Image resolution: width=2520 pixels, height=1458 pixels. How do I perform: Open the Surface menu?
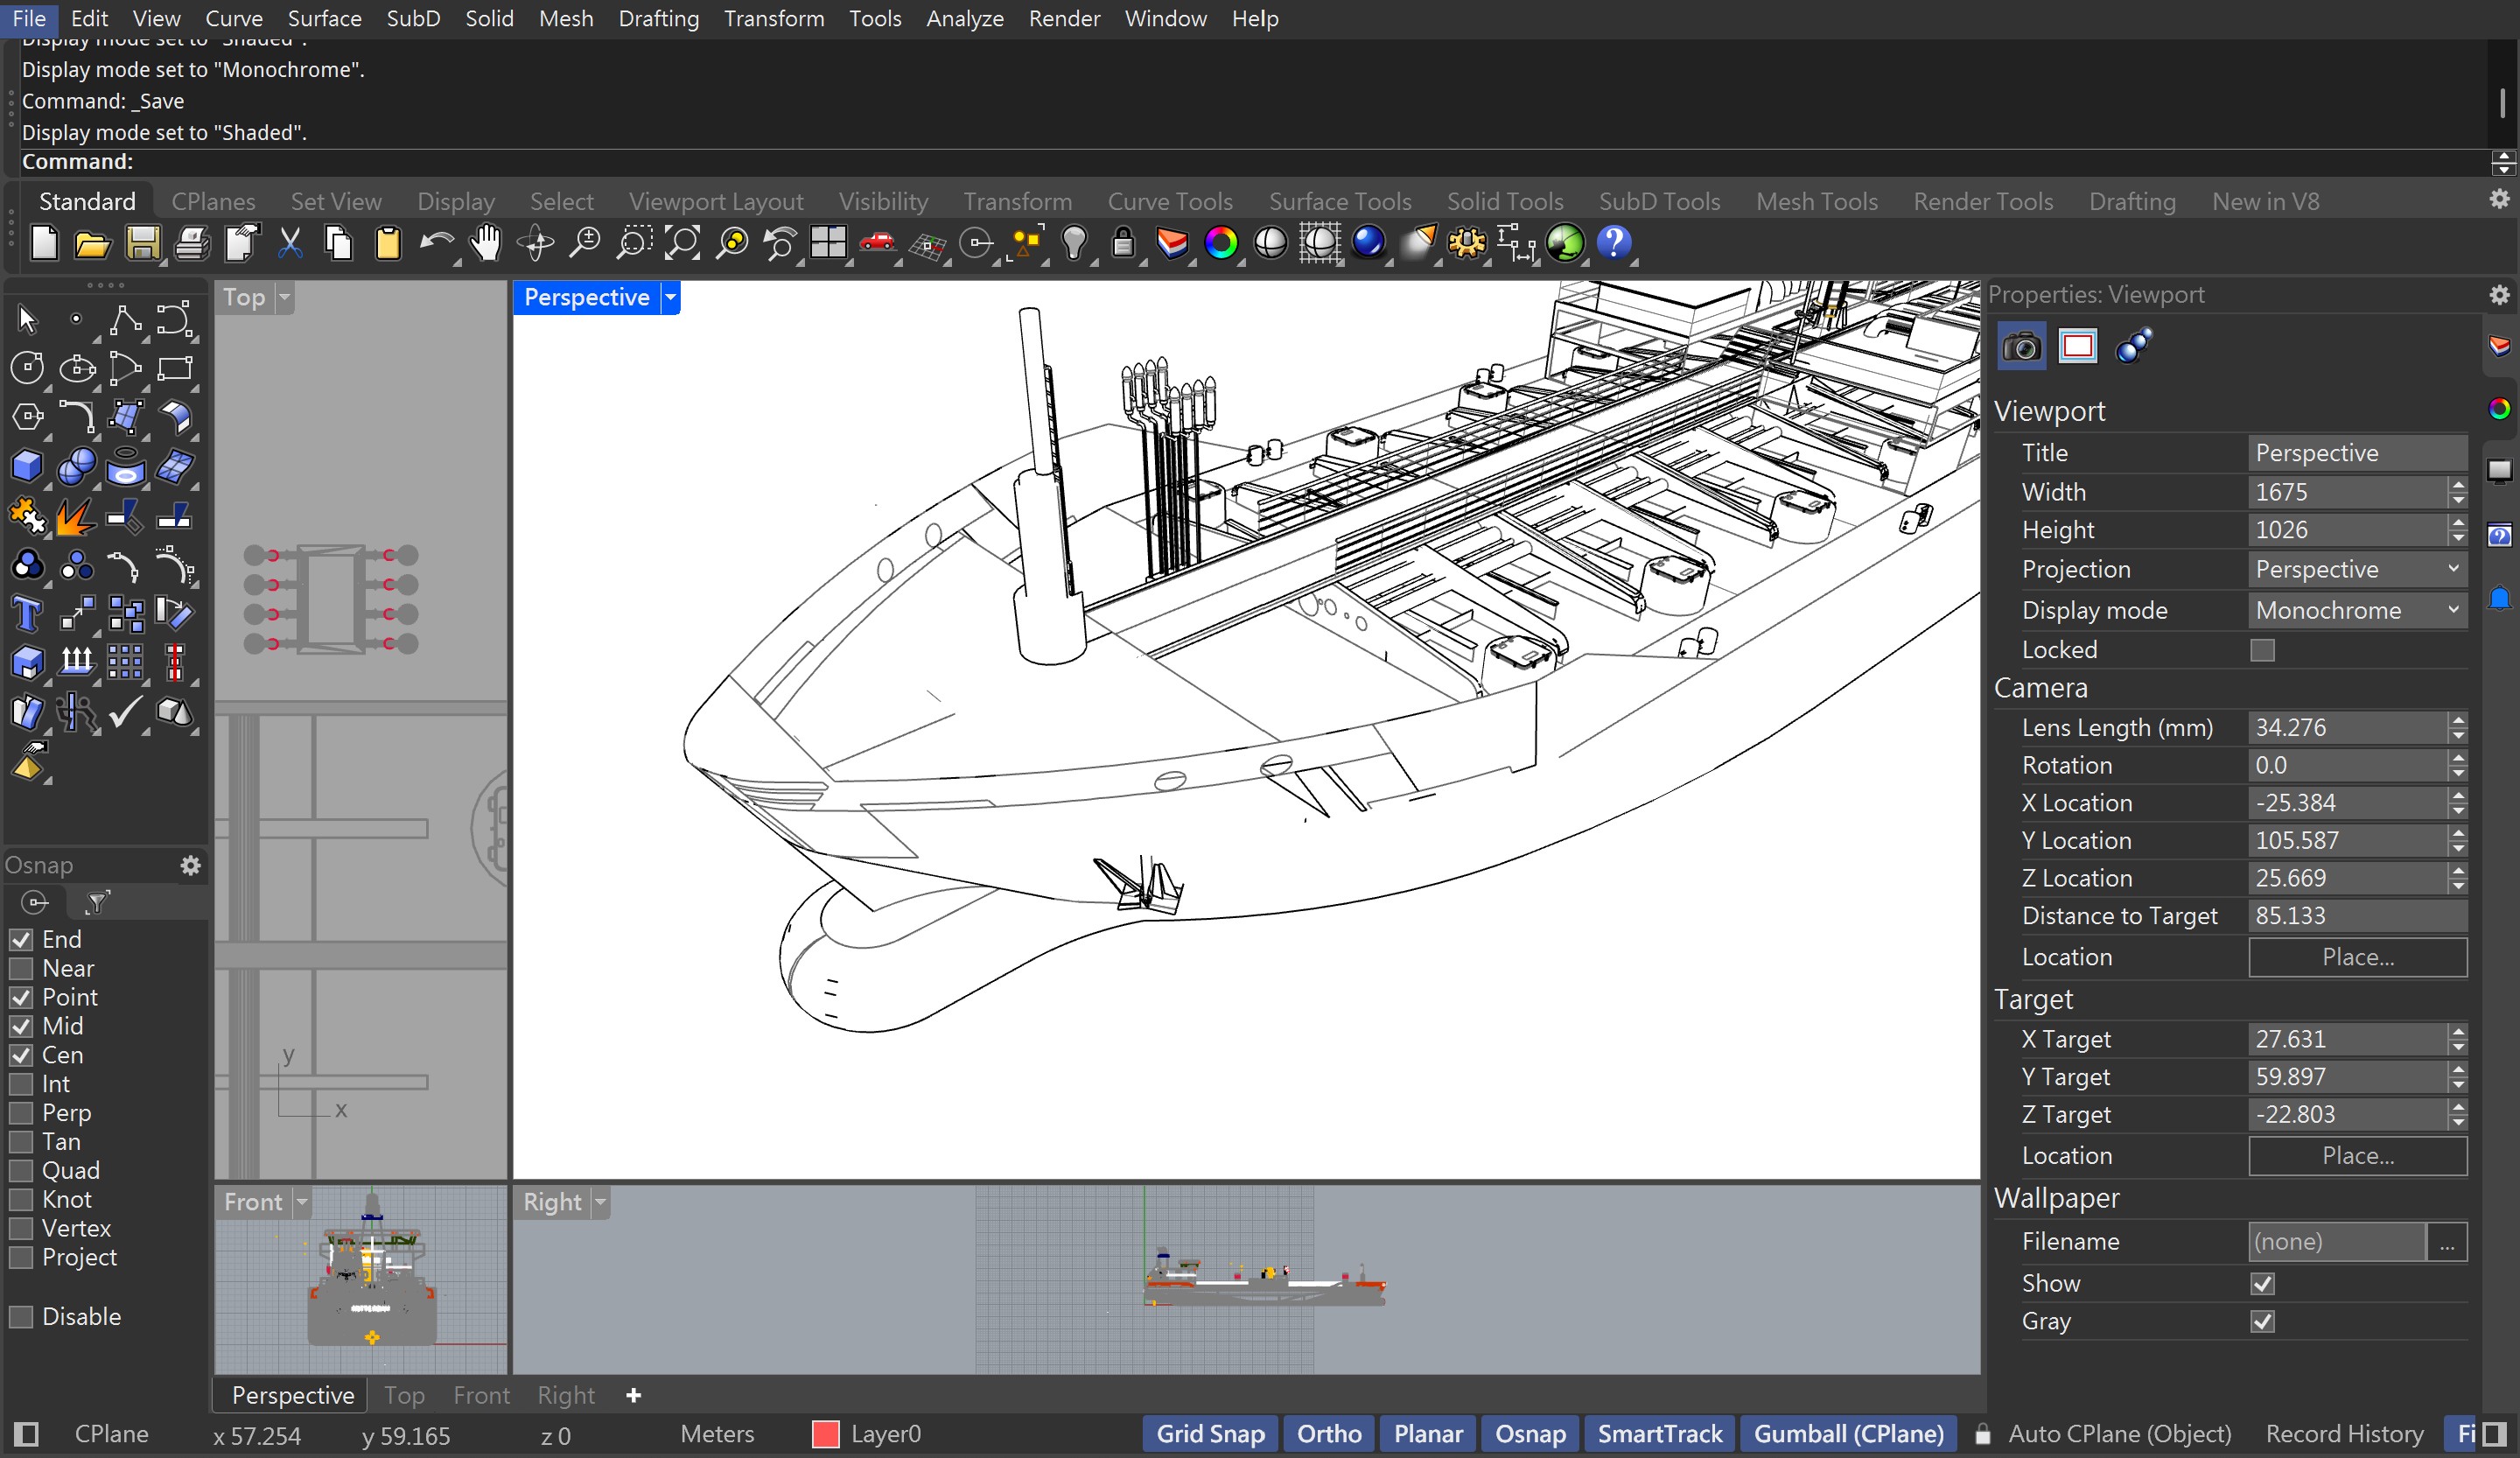tap(324, 18)
